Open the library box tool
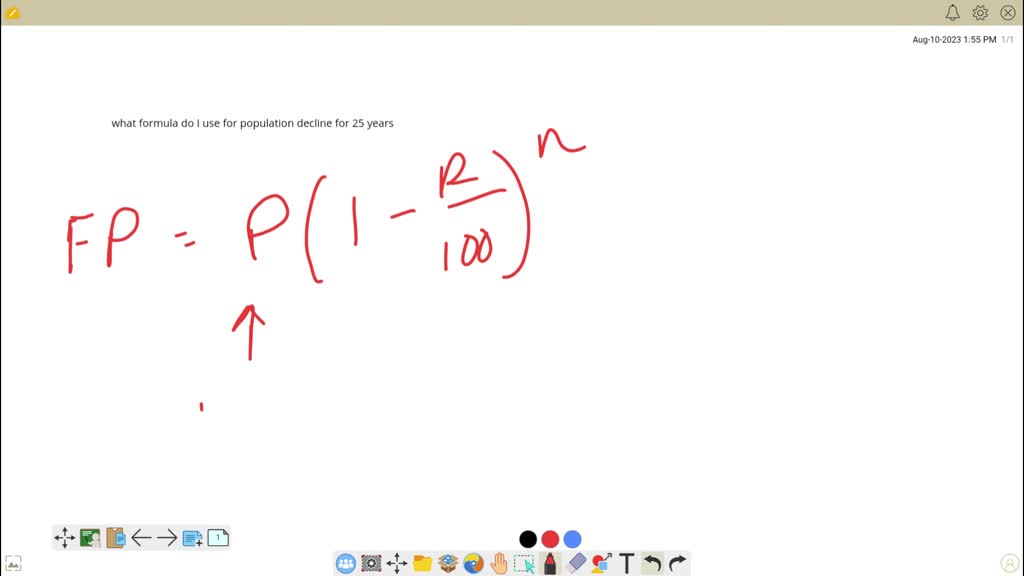This screenshot has width=1024, height=576. tap(447, 563)
